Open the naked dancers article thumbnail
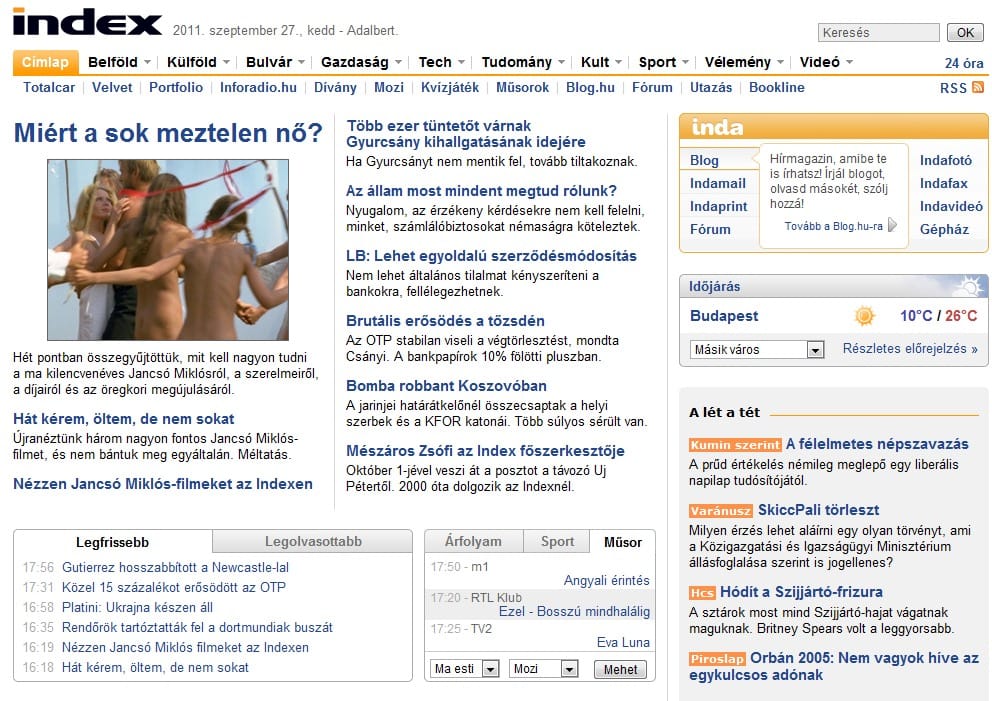This screenshot has width=992, height=701. click(x=168, y=250)
